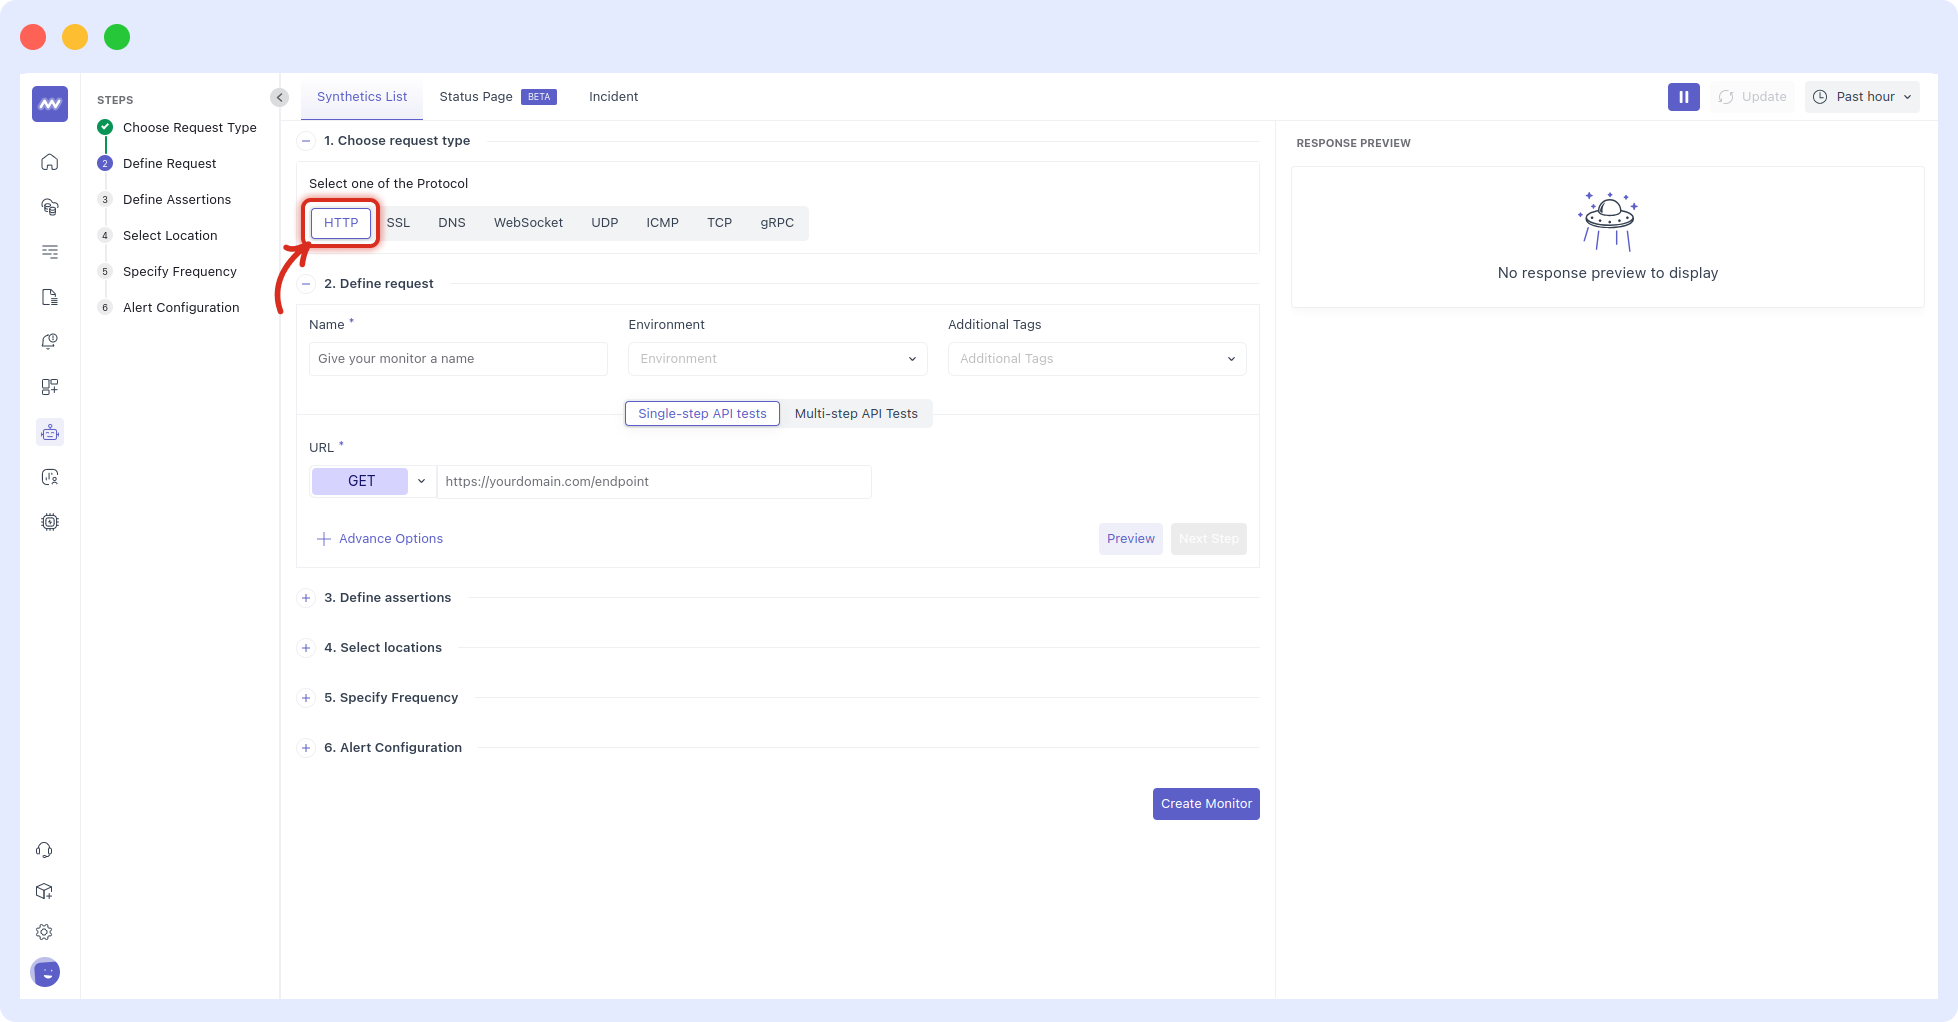Open the Incident tab
This screenshot has height=1022, width=1958.
point(613,96)
